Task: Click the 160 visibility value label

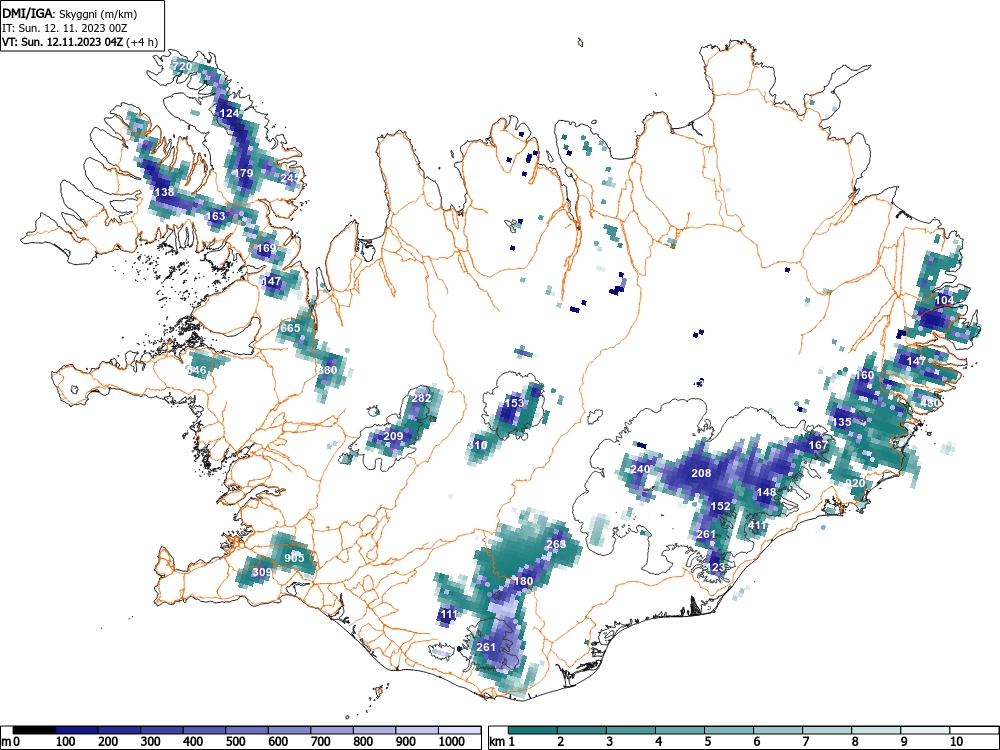Action: click(864, 376)
